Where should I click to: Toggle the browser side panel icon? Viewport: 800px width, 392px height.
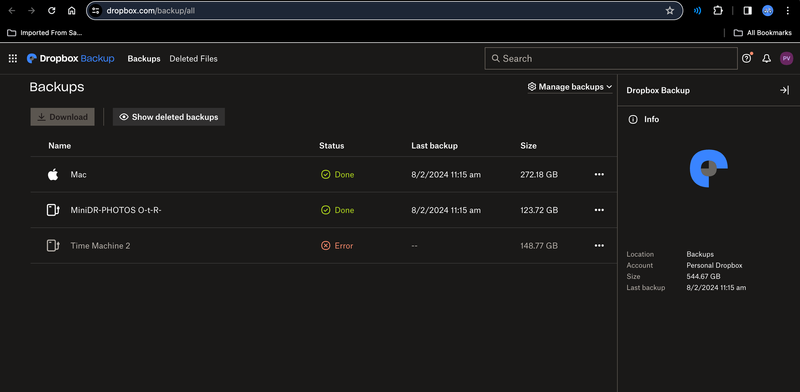(747, 11)
